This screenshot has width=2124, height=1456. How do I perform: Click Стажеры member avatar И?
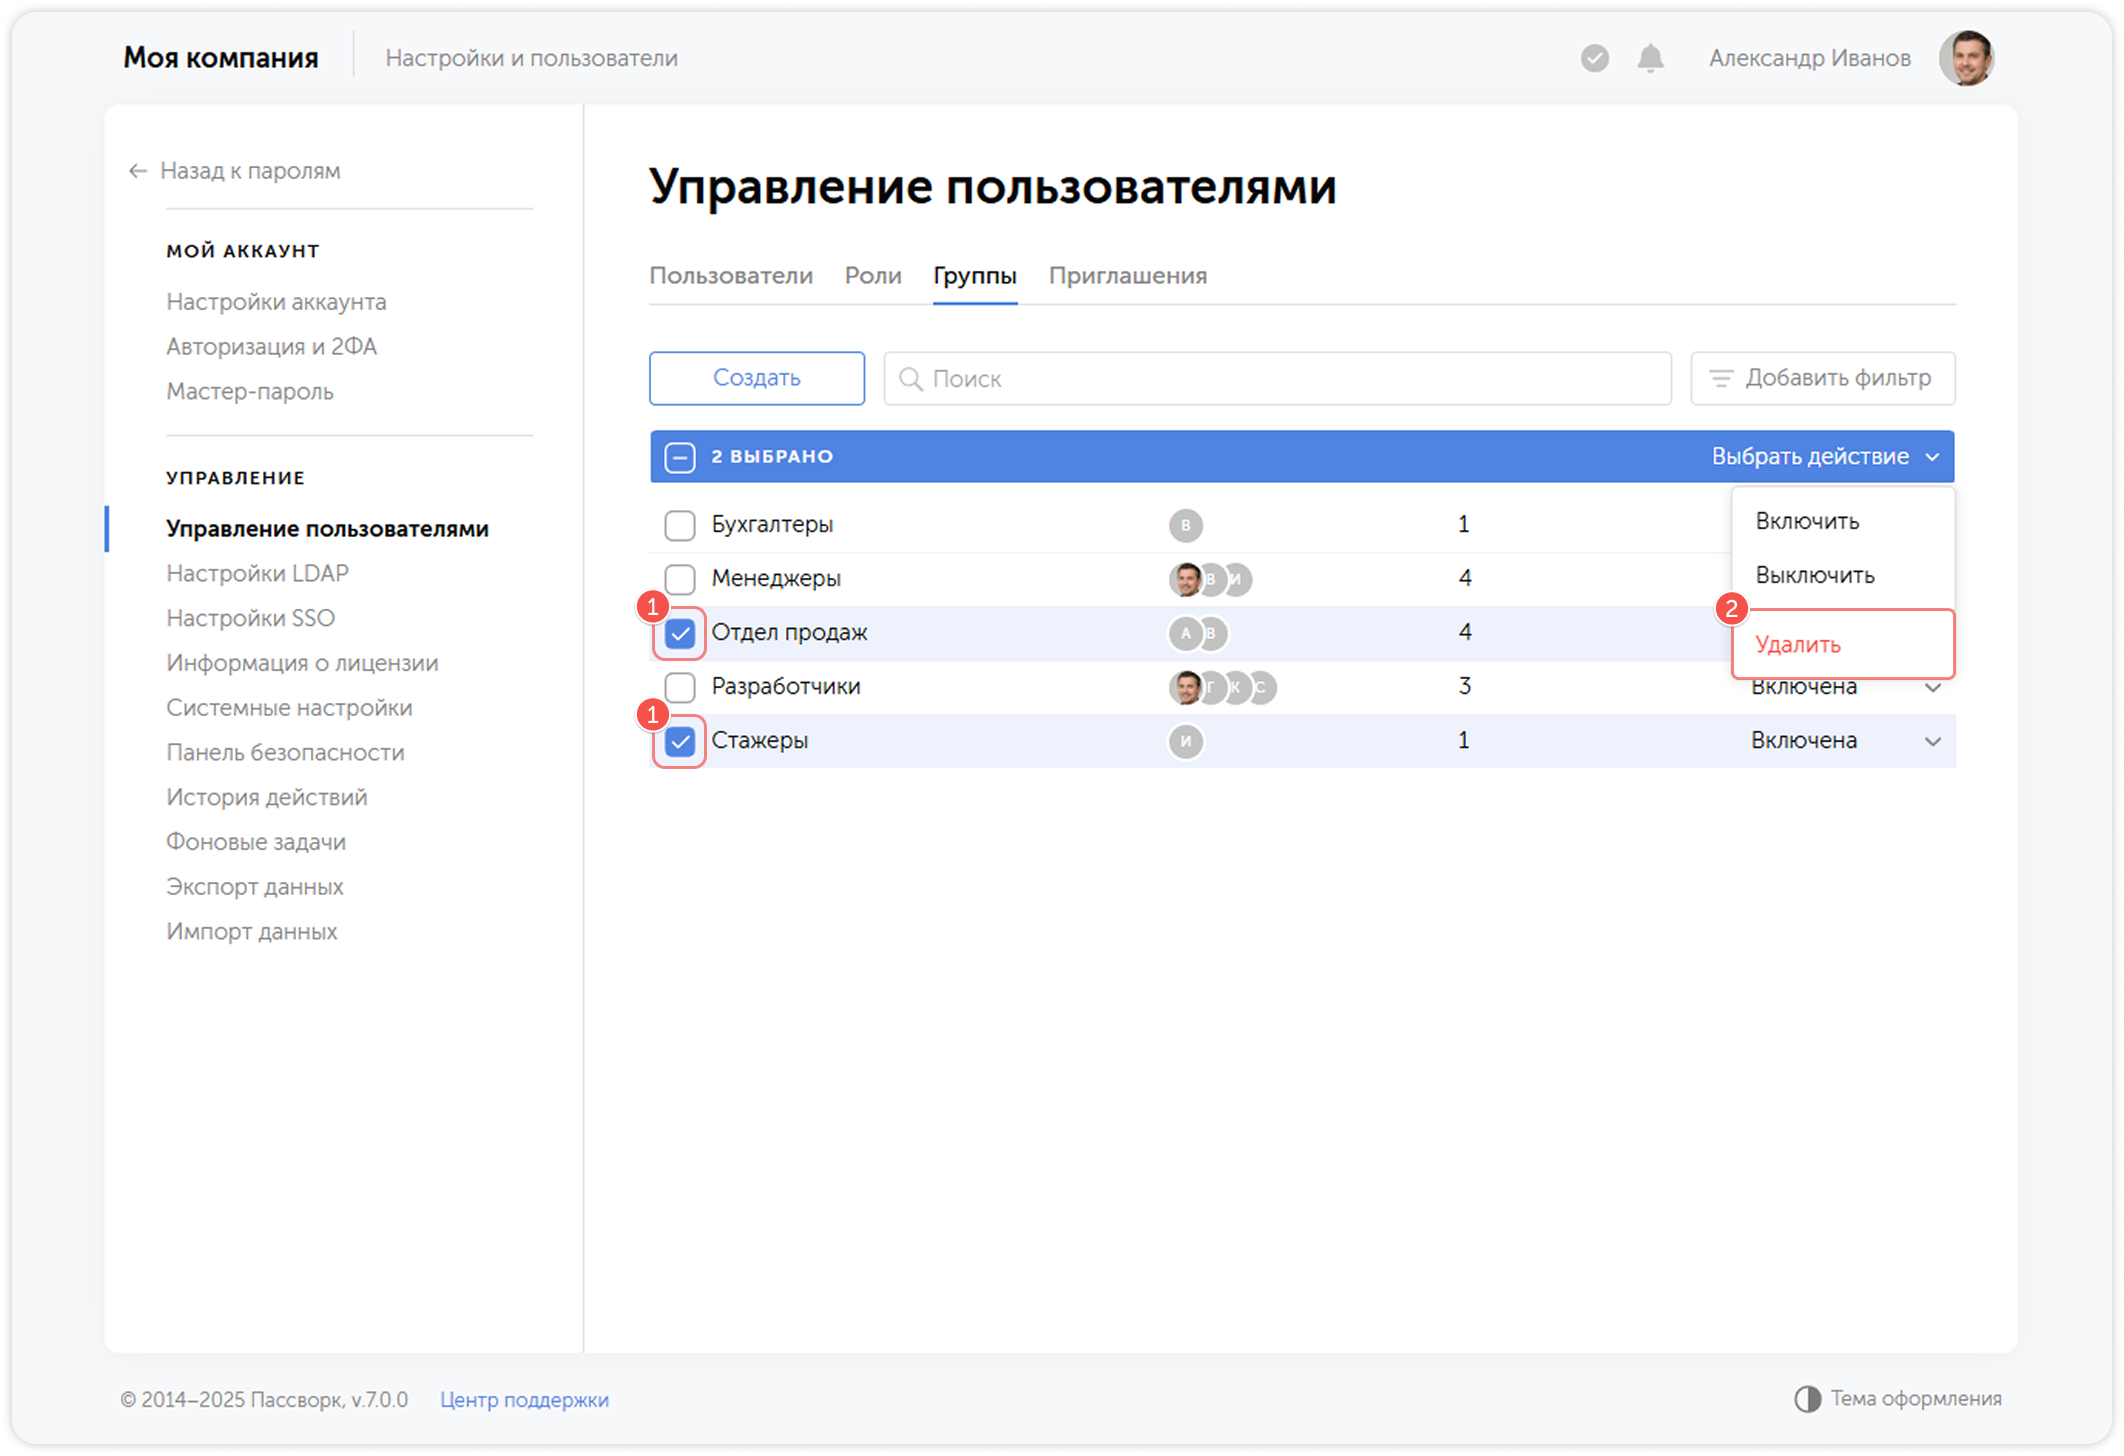click(x=1185, y=741)
